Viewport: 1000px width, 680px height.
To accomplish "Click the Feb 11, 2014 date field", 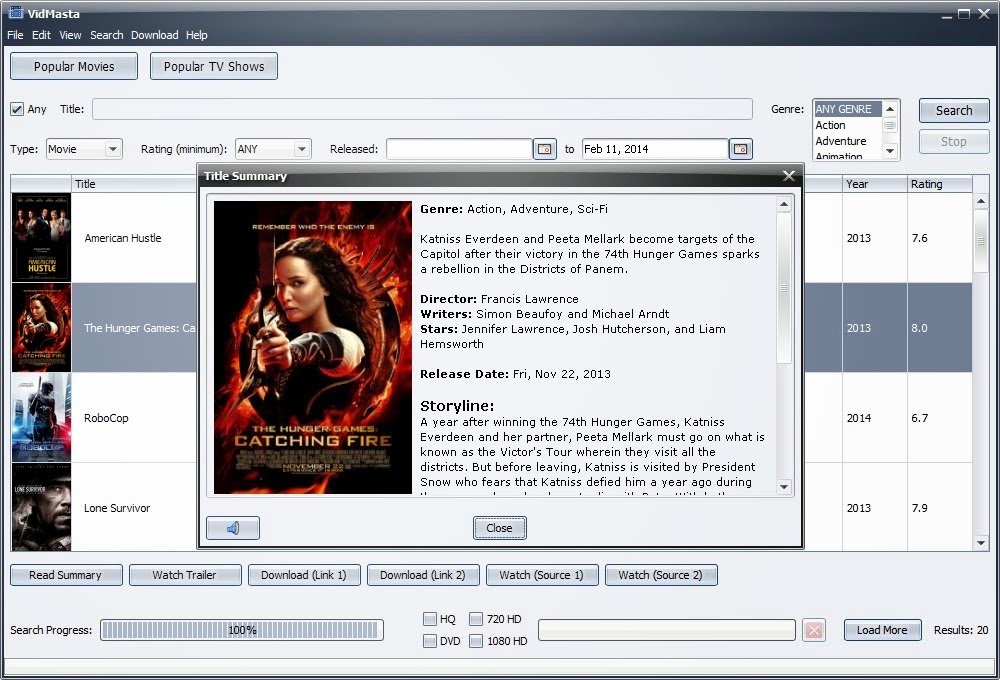I will click(655, 149).
